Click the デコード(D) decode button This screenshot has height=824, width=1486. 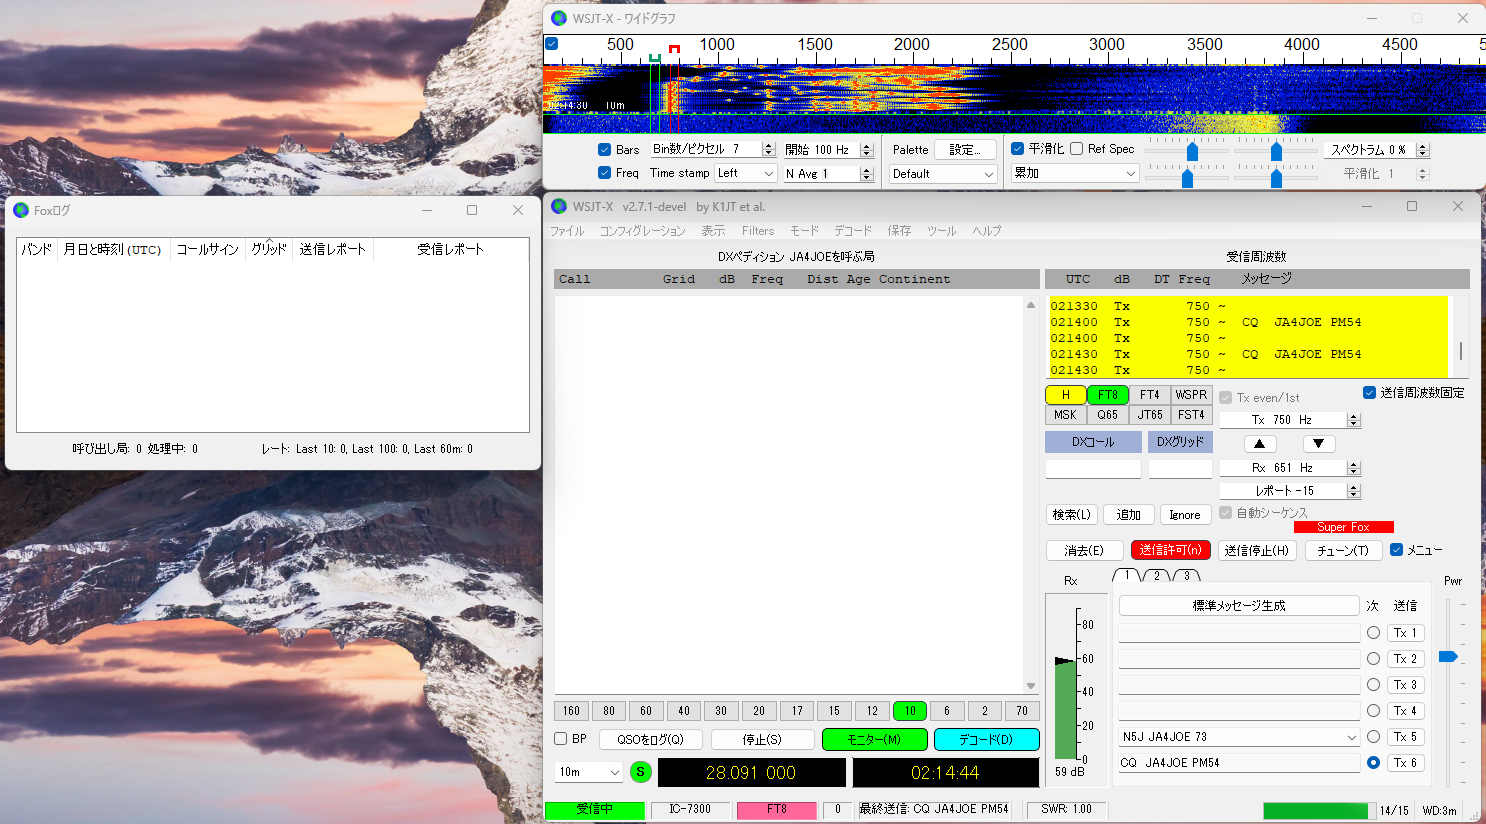[986, 739]
